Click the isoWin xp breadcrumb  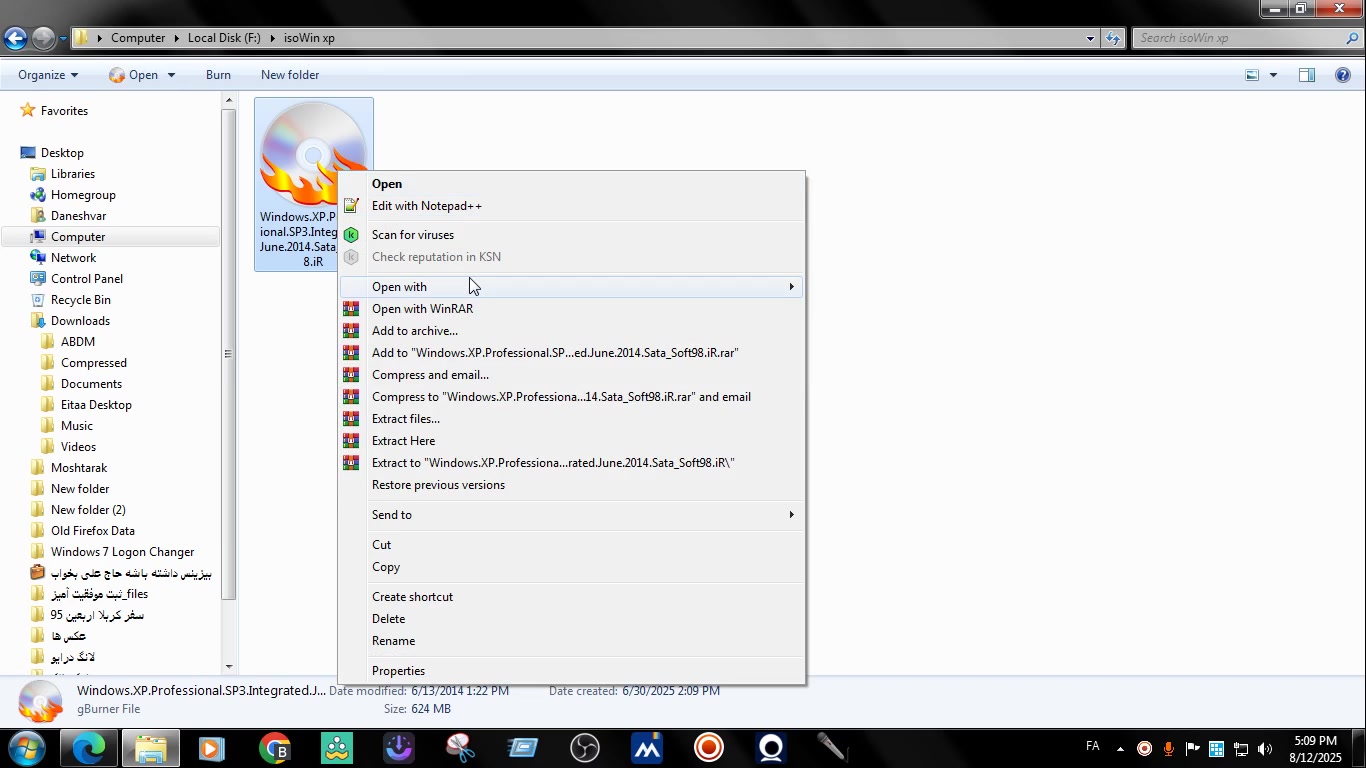pos(309,38)
